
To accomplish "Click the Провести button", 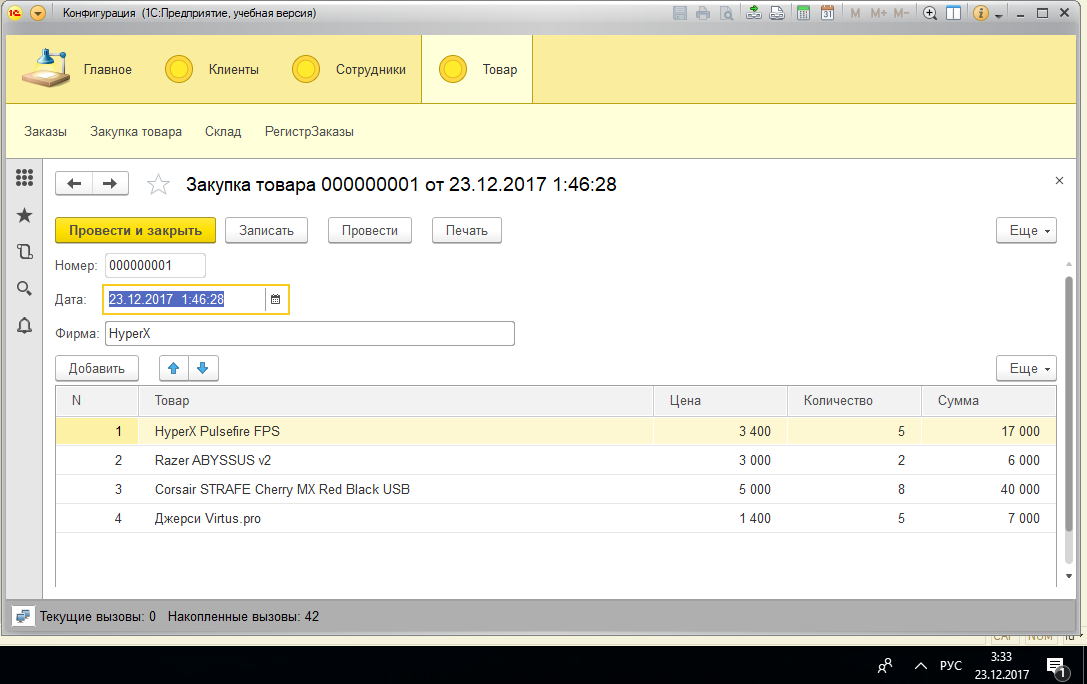I will tap(369, 231).
